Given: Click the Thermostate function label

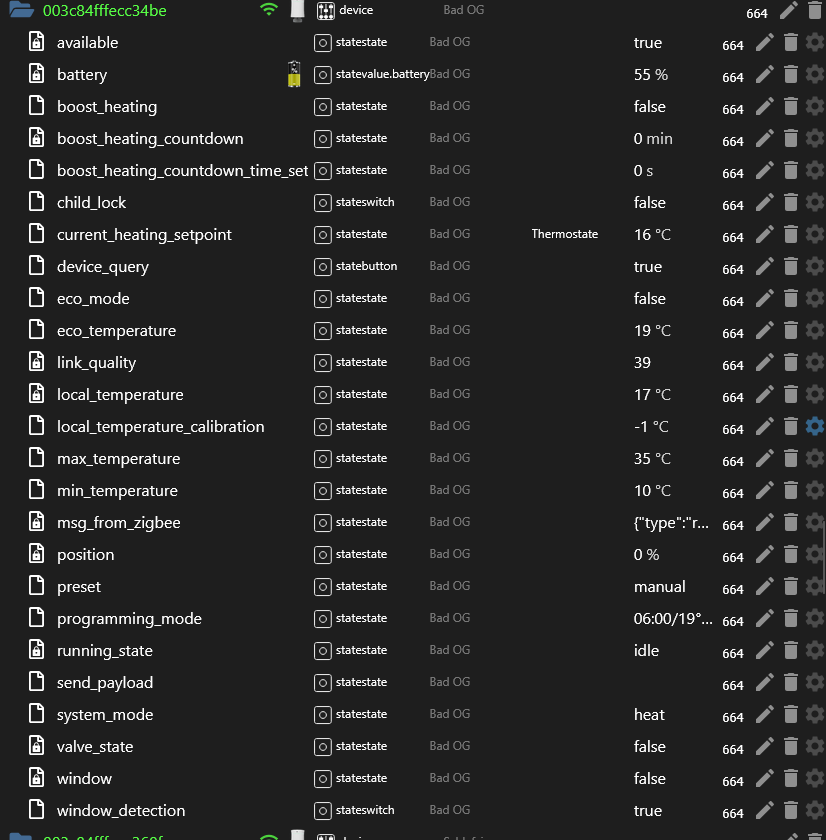Looking at the screenshot, I should 564,235.
